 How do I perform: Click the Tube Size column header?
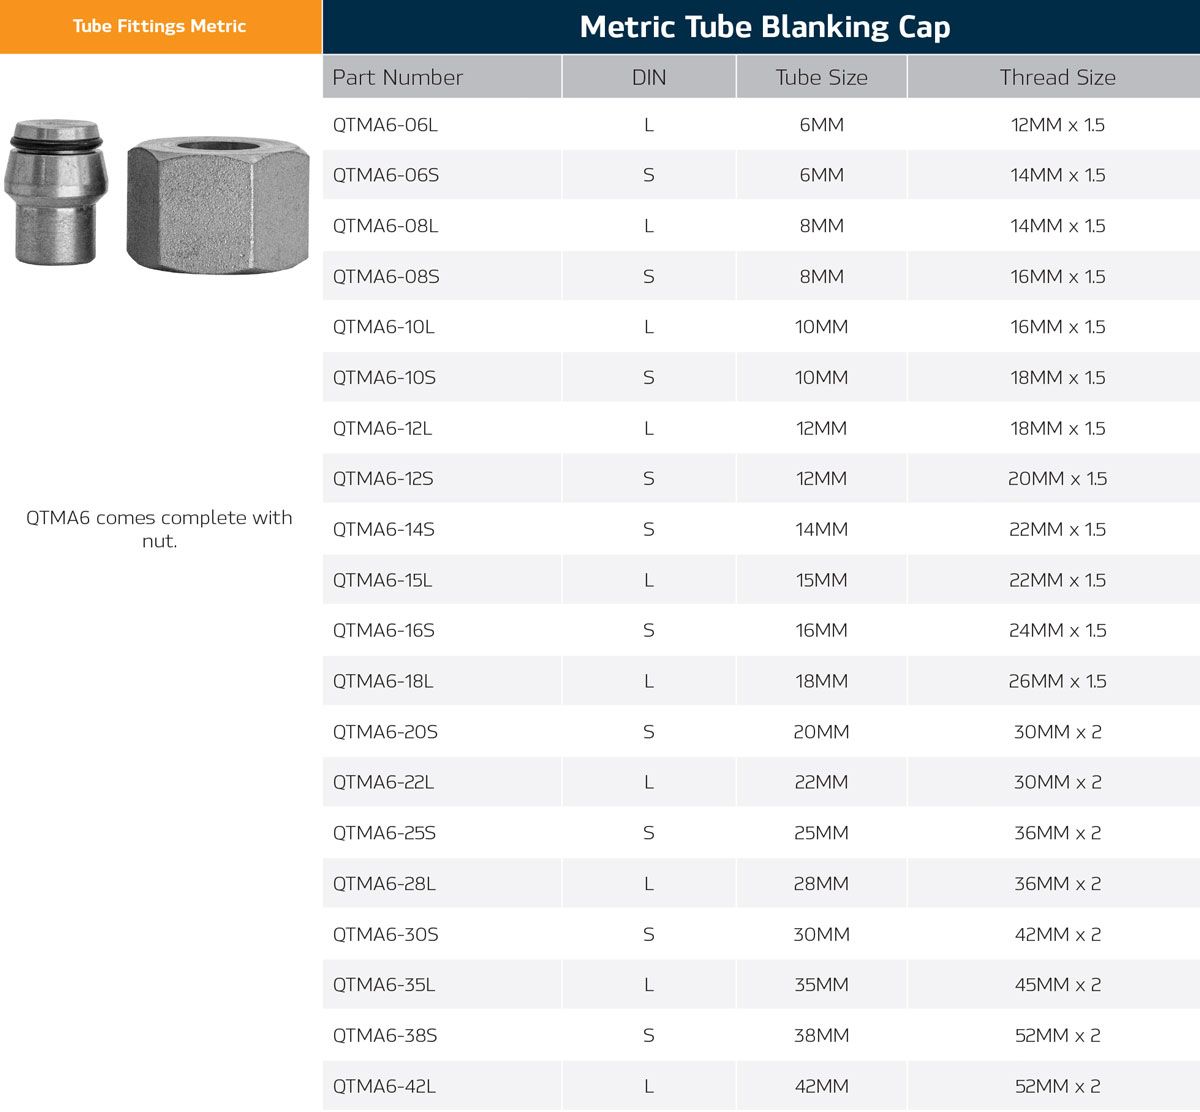coord(821,78)
